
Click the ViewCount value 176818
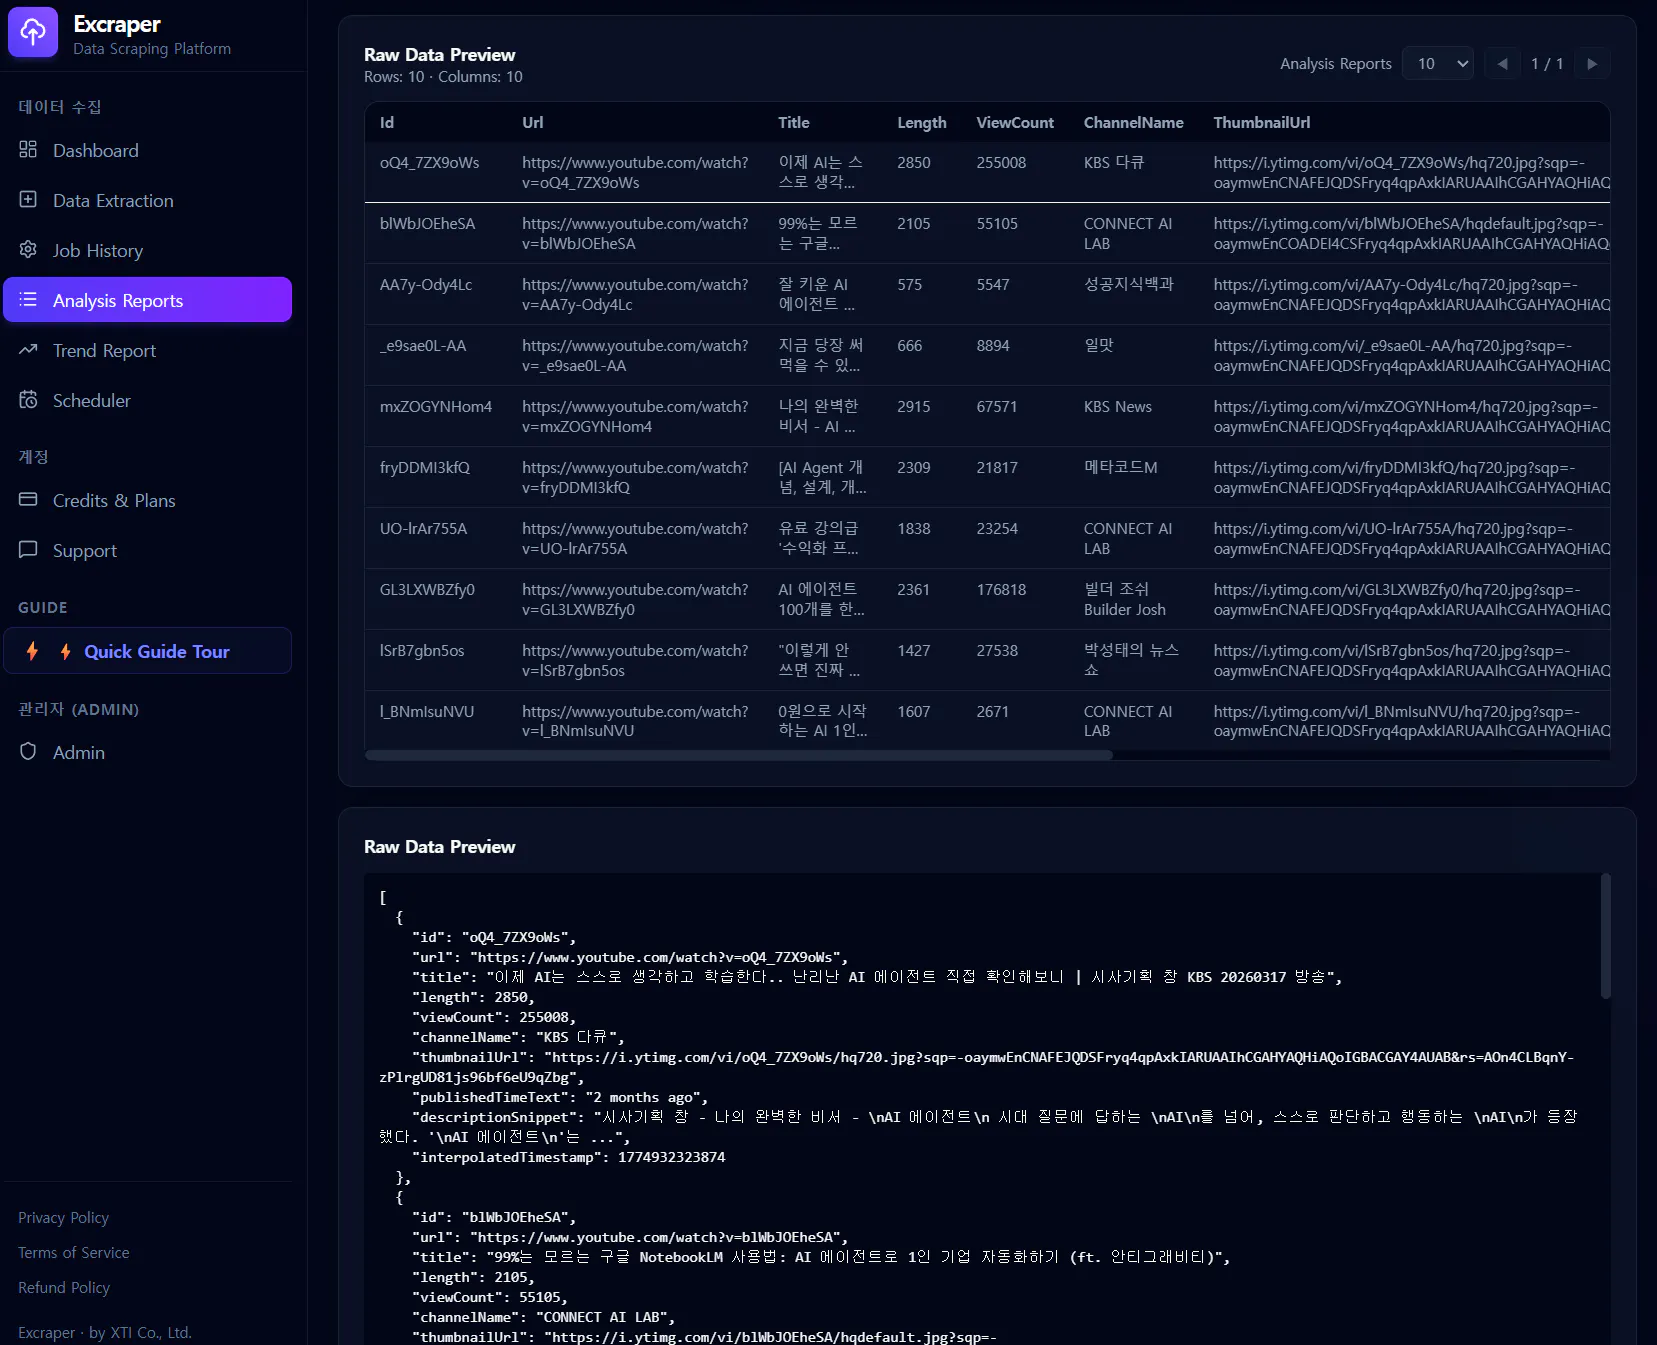click(x=1001, y=590)
